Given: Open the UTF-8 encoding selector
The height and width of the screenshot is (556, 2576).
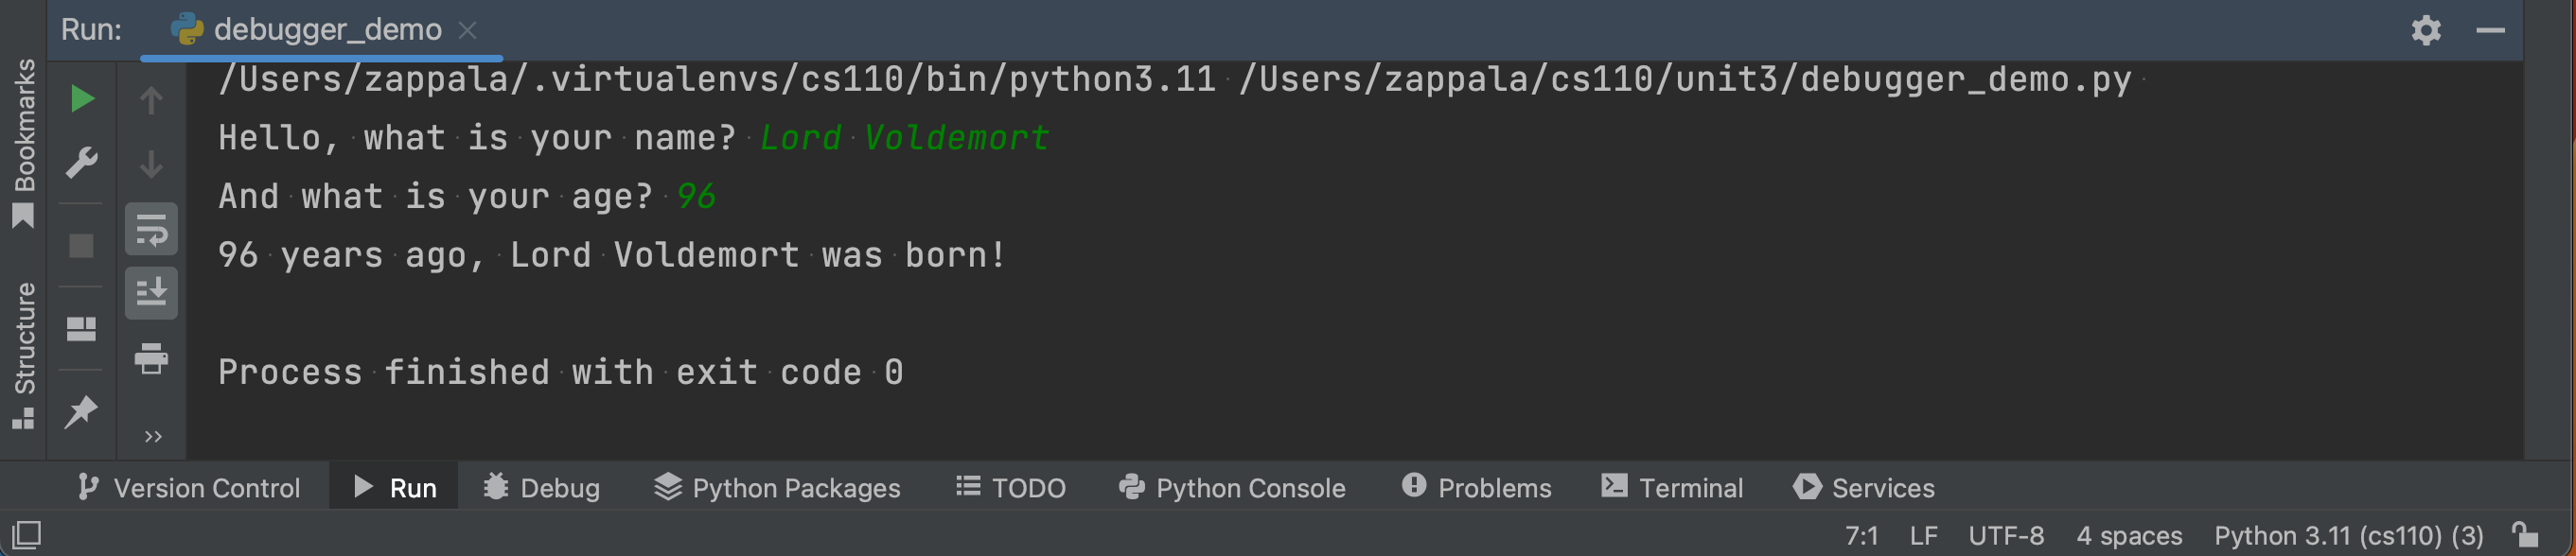Looking at the screenshot, I should coord(2006,536).
